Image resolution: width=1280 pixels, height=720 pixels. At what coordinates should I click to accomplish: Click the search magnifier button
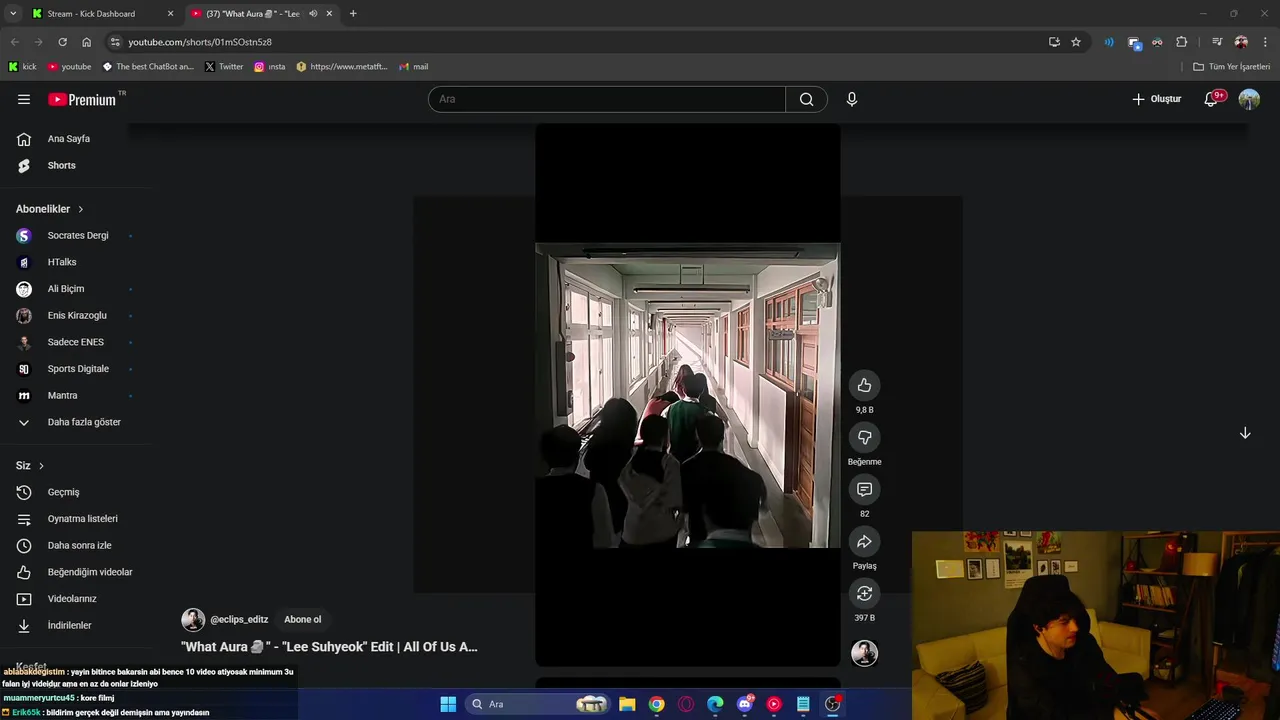[806, 99]
